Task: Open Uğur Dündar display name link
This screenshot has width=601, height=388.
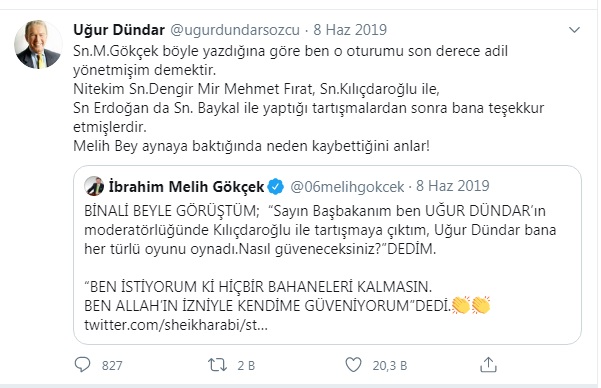Action: coord(119,30)
